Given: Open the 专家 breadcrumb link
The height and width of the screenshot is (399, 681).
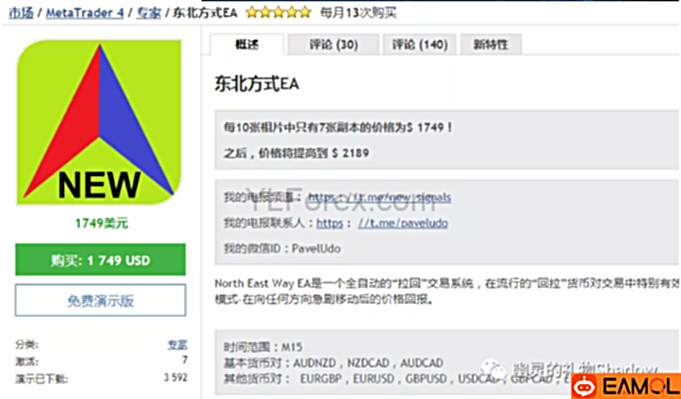Looking at the screenshot, I should (149, 13).
